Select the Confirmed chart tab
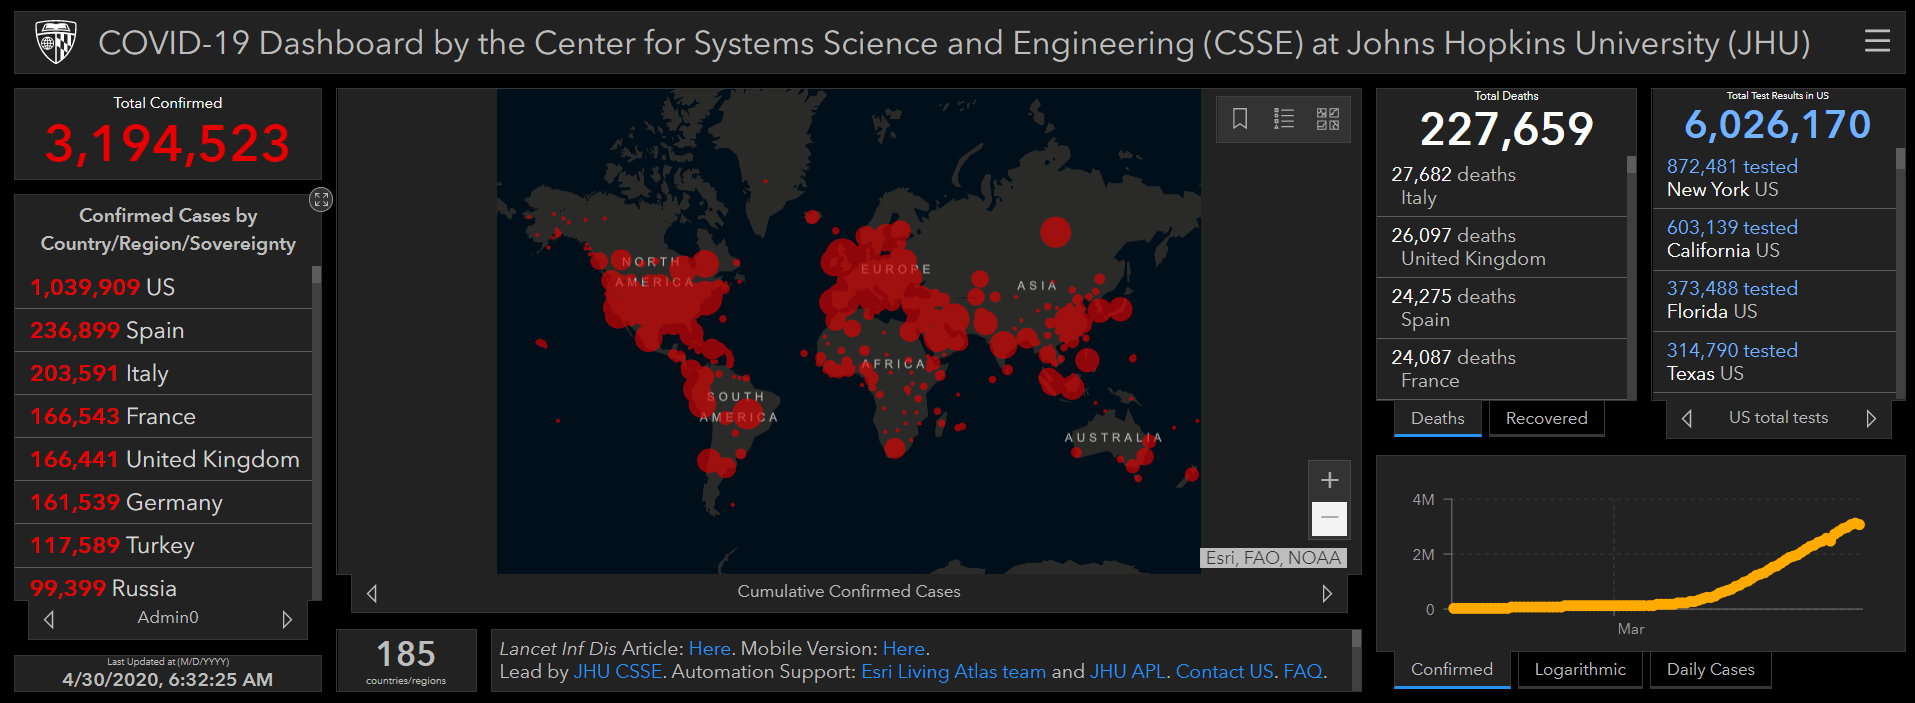The image size is (1915, 703). pos(1451,670)
